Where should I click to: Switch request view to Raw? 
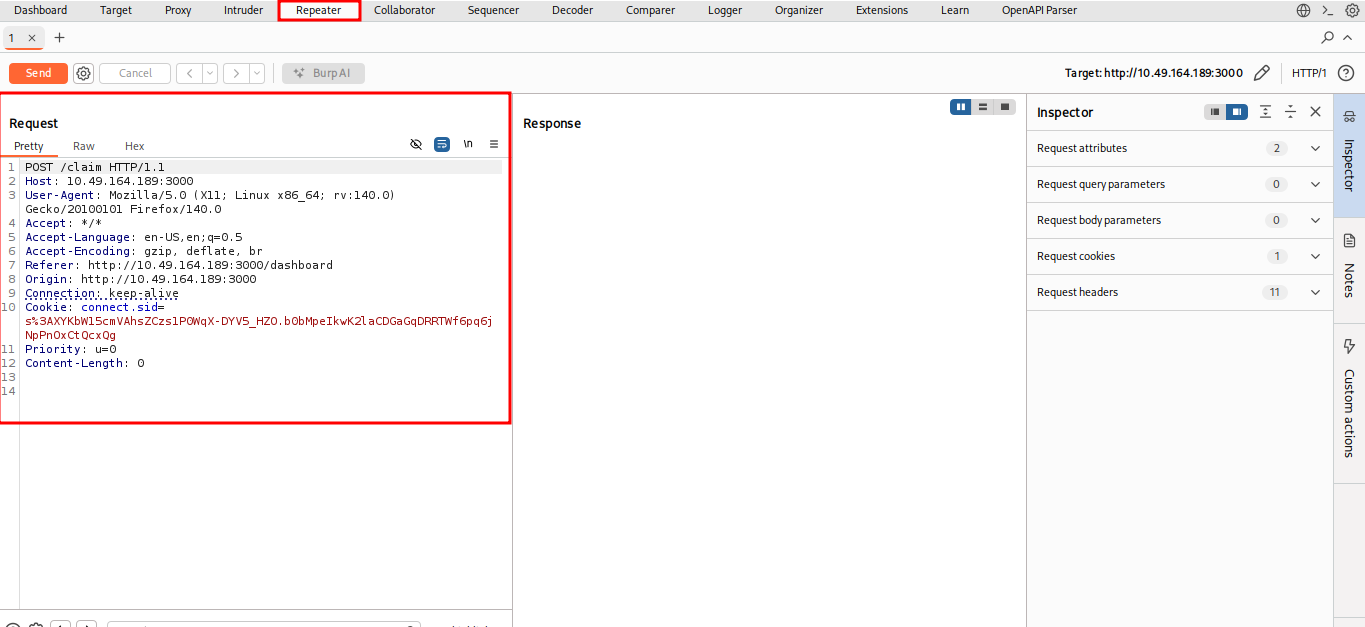pos(84,146)
